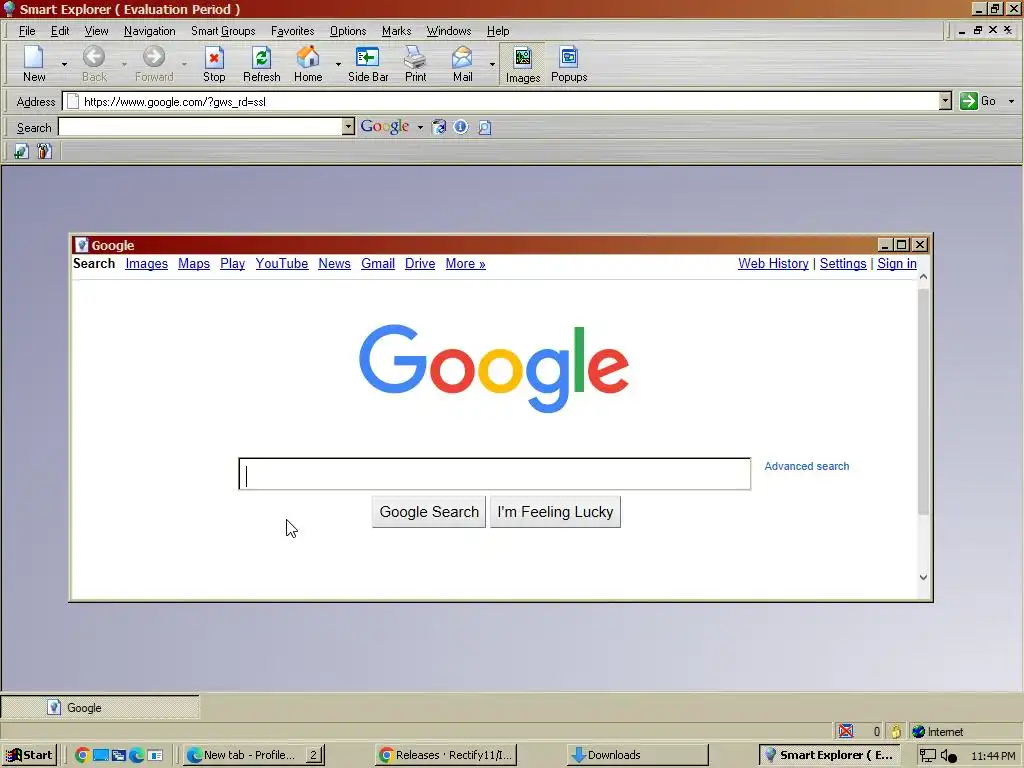Open the Windows Start button

click(x=29, y=755)
